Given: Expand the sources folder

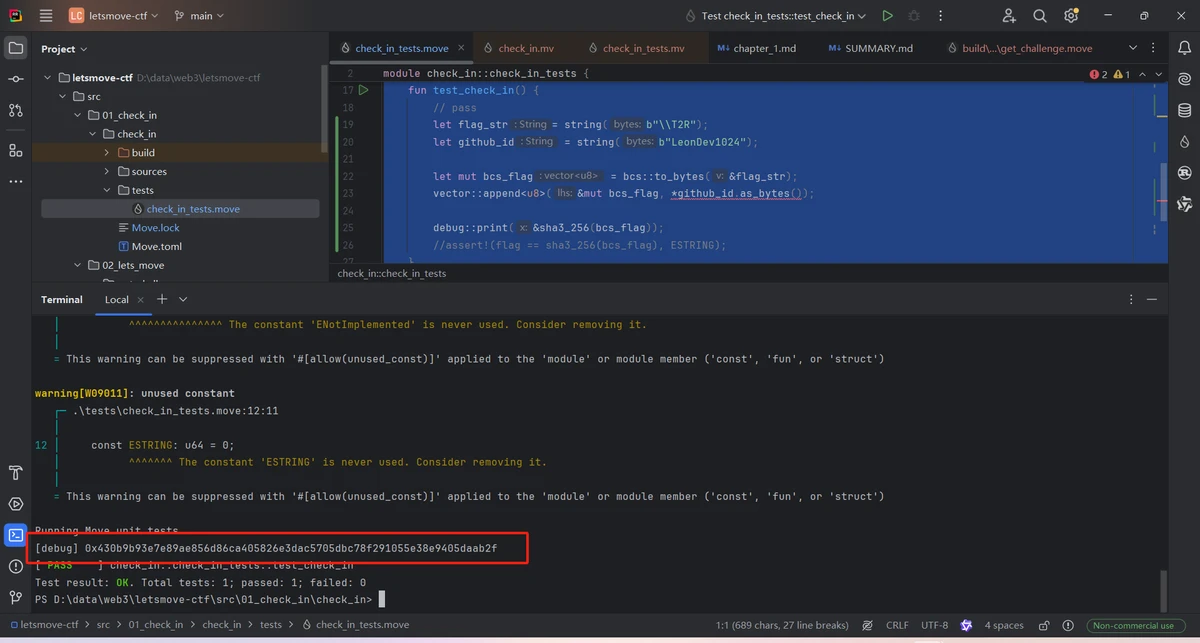Looking at the screenshot, I should click(x=107, y=172).
